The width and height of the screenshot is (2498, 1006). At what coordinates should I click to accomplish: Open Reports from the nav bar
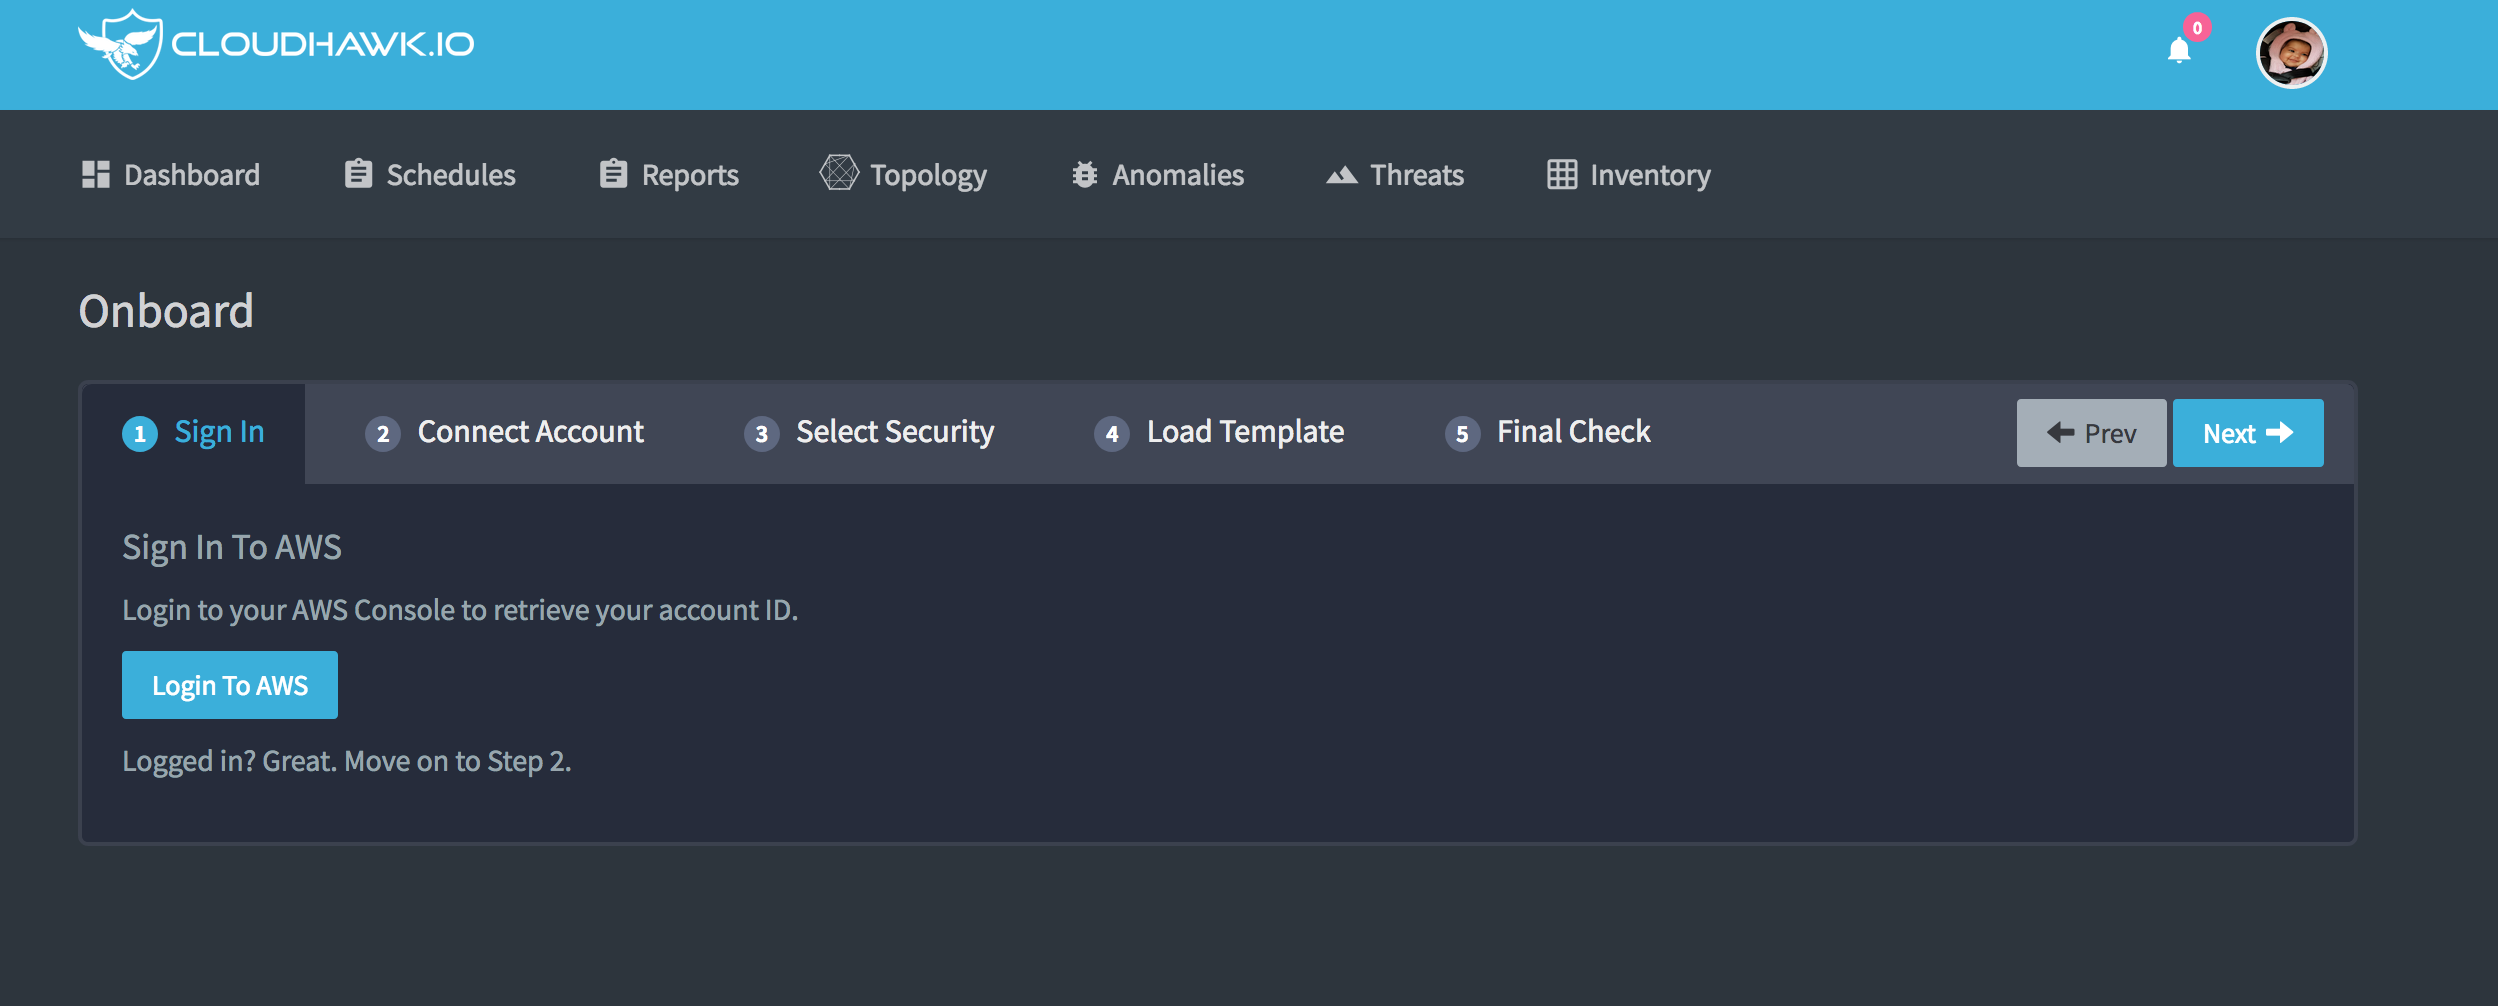(x=612, y=173)
